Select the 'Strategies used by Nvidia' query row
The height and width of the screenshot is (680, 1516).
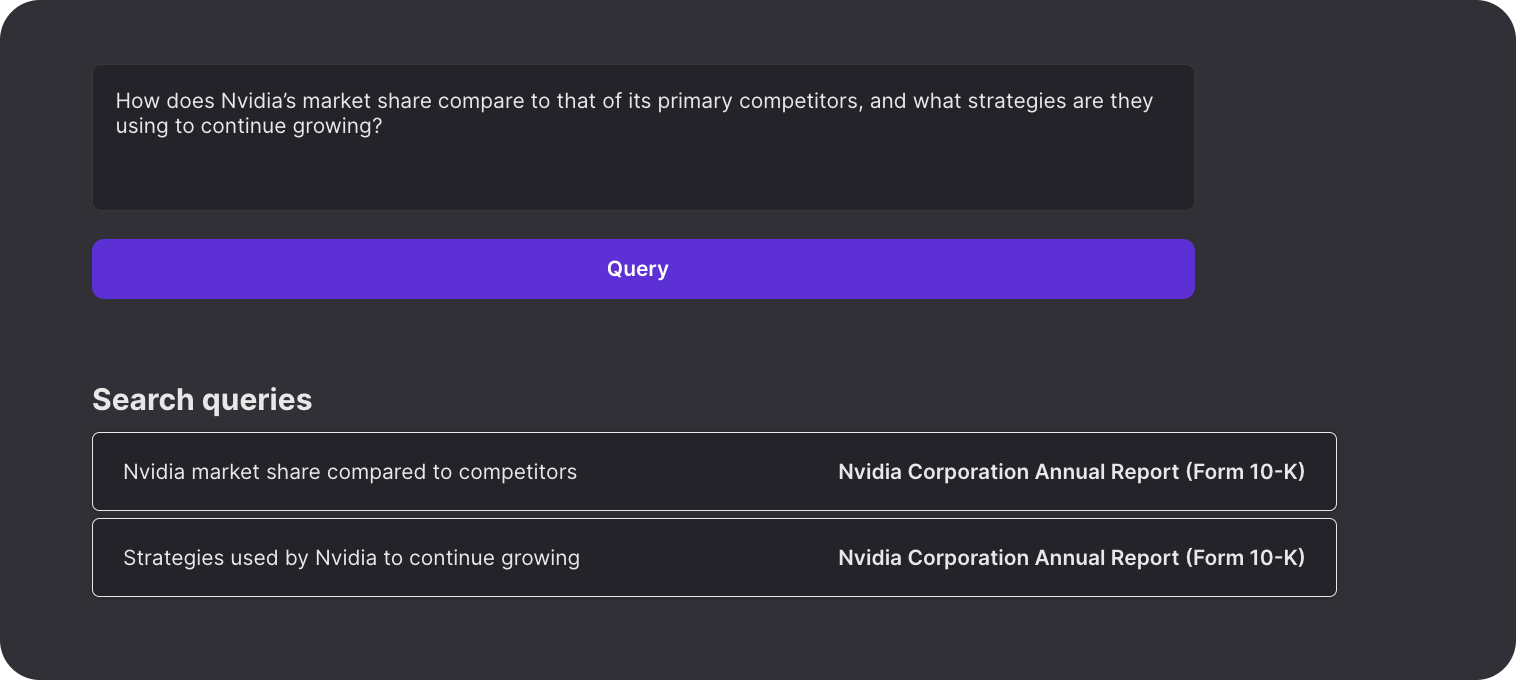click(x=351, y=558)
